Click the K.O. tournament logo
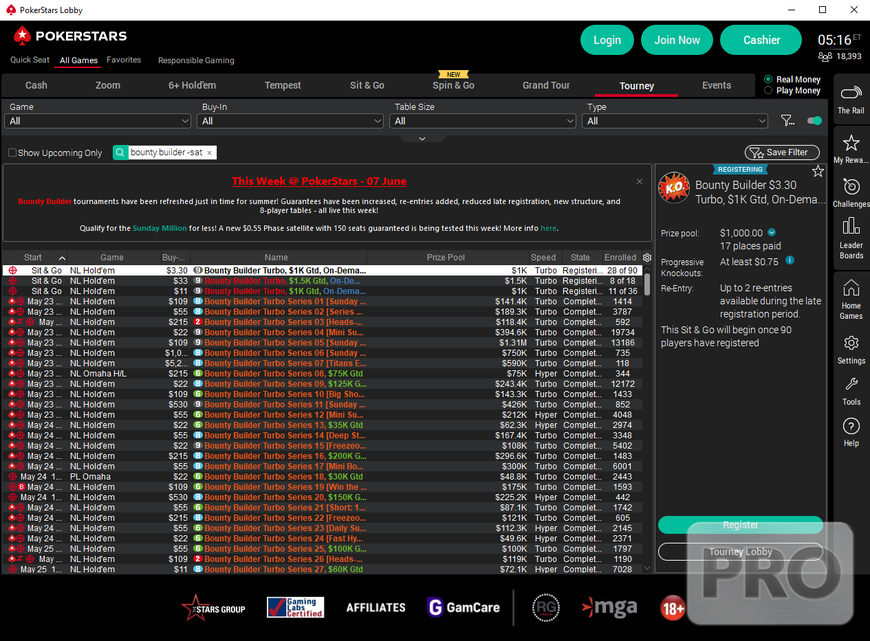This screenshot has height=641, width=870. point(674,188)
